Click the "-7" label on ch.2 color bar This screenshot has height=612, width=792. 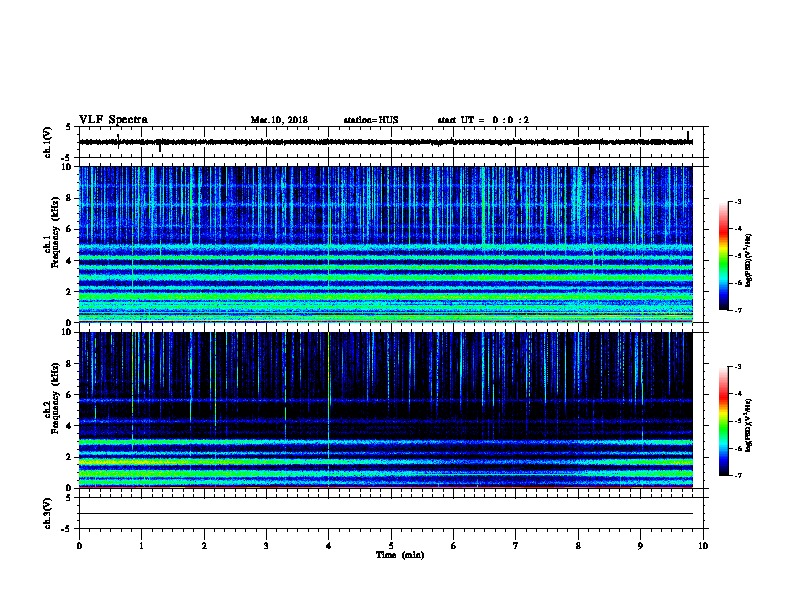738,475
